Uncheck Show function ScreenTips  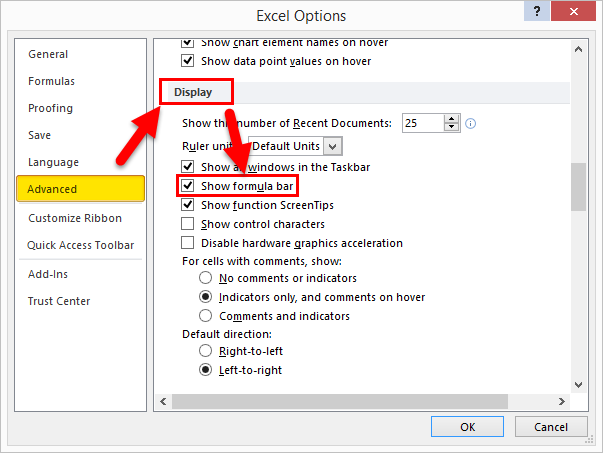pos(187,205)
